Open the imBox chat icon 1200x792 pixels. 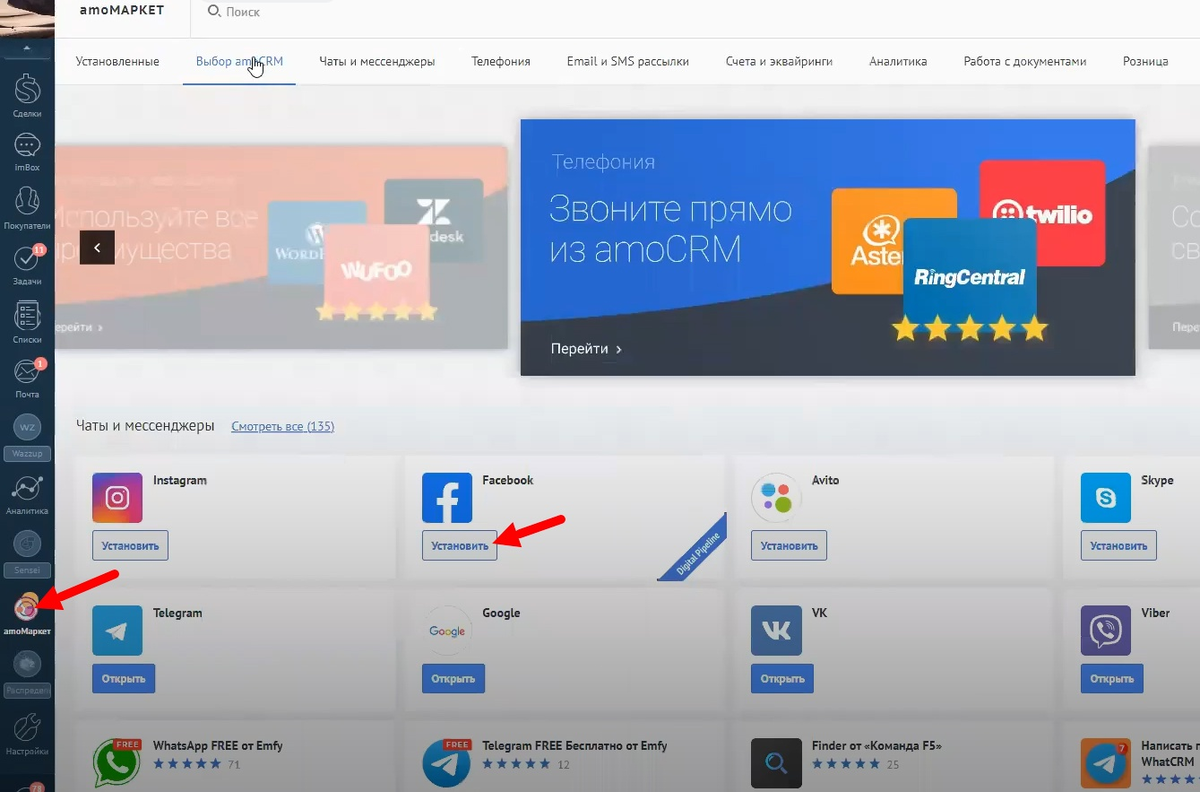point(27,152)
